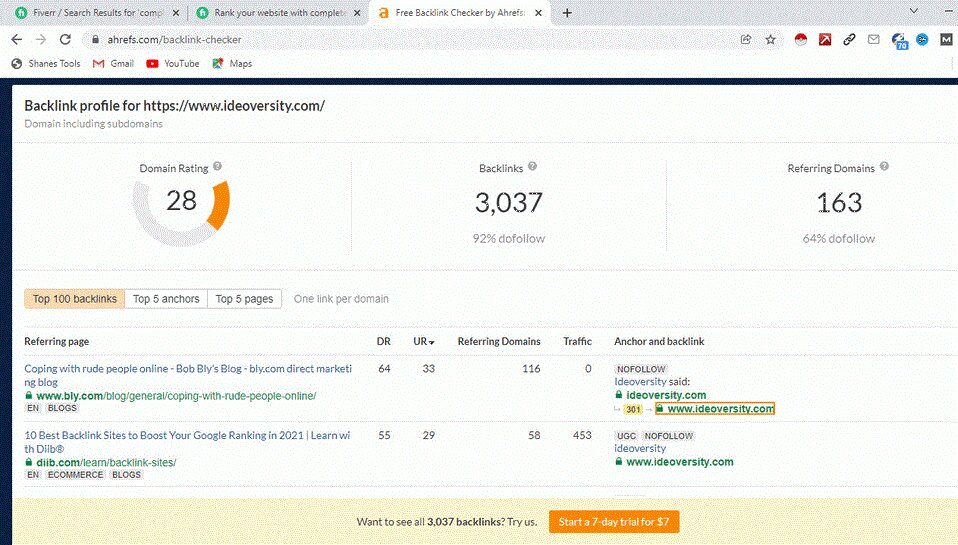The image size is (958, 545).
Task: Open a new browser tab with plus icon
Action: [x=568, y=13]
